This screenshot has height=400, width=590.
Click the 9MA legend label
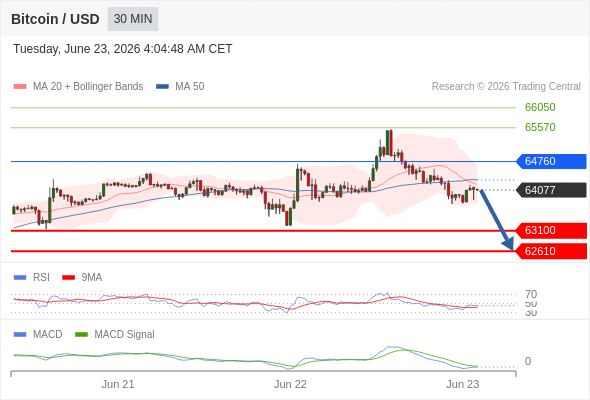[x=92, y=278]
